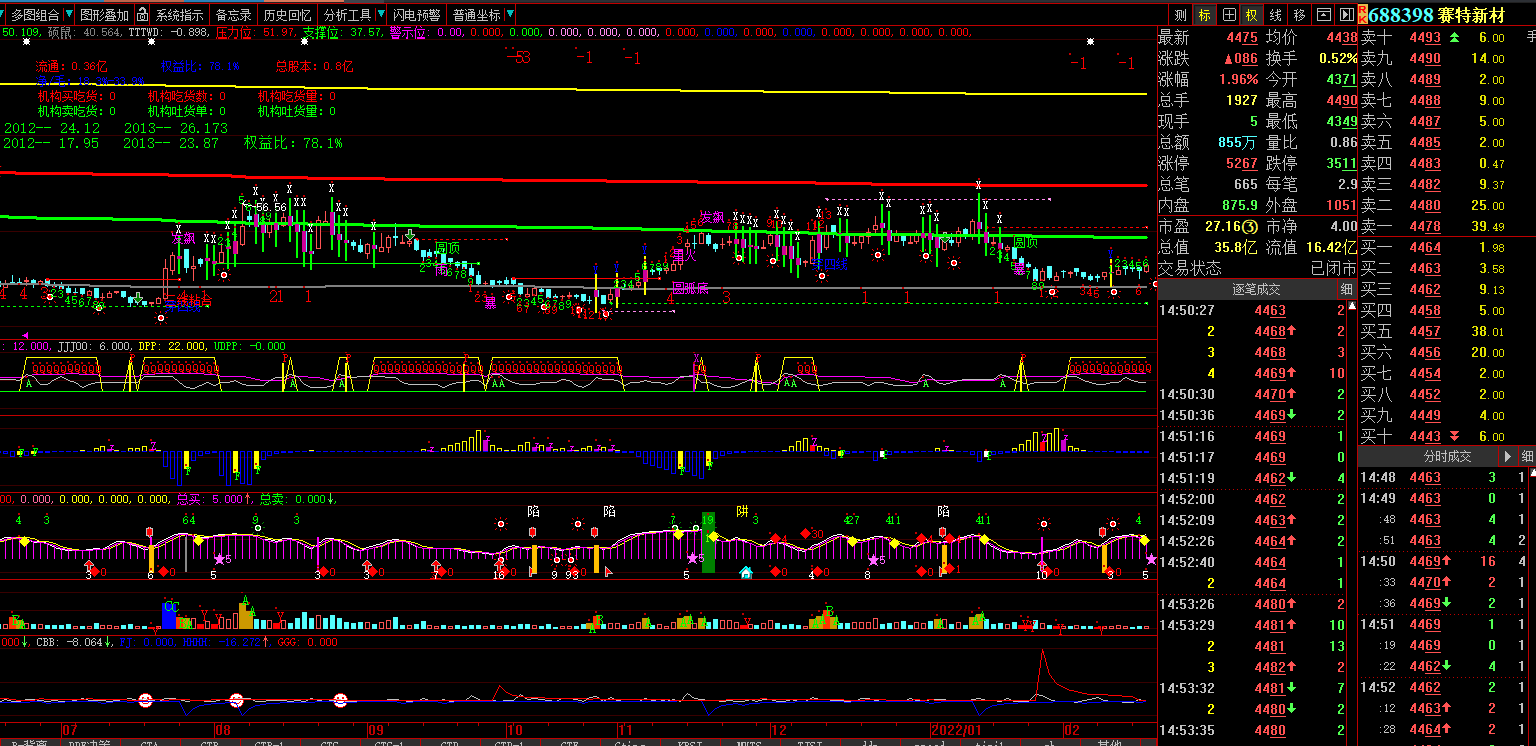Click the 测 (measure) tool icon
This screenshot has height=746, width=1536.
tap(1180, 15)
